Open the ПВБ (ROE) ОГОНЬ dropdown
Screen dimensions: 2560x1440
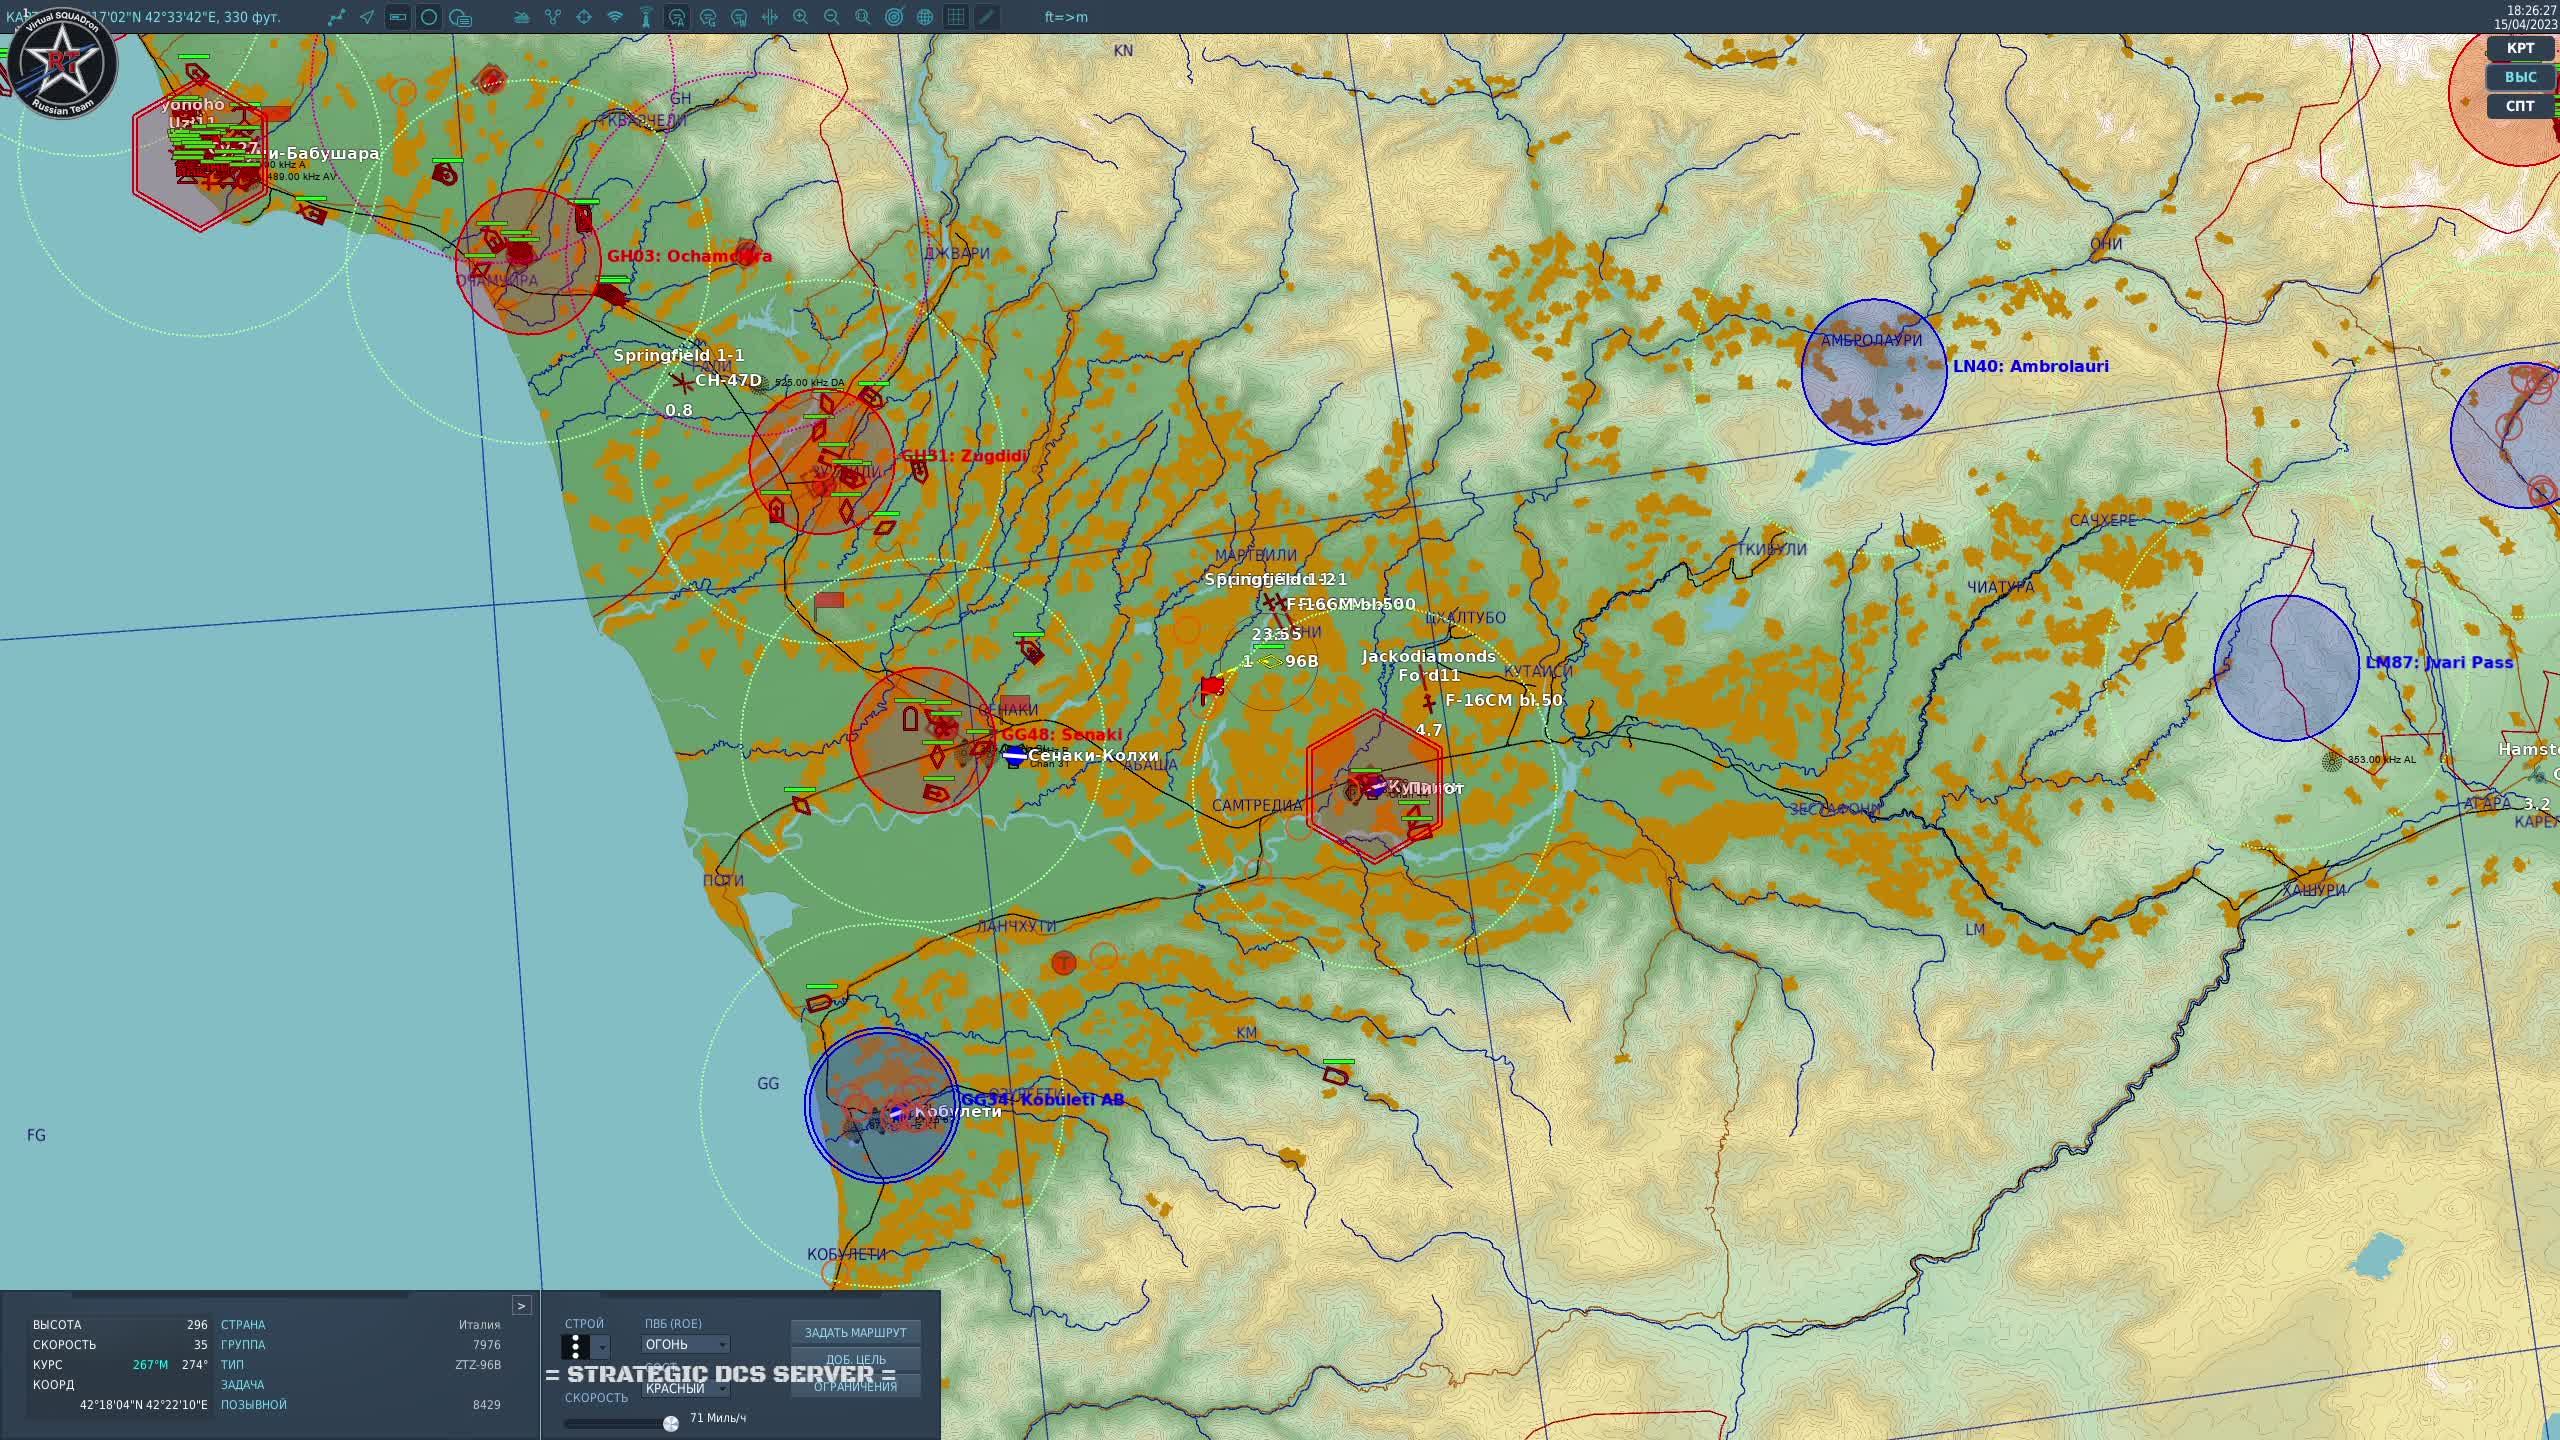coord(686,1345)
